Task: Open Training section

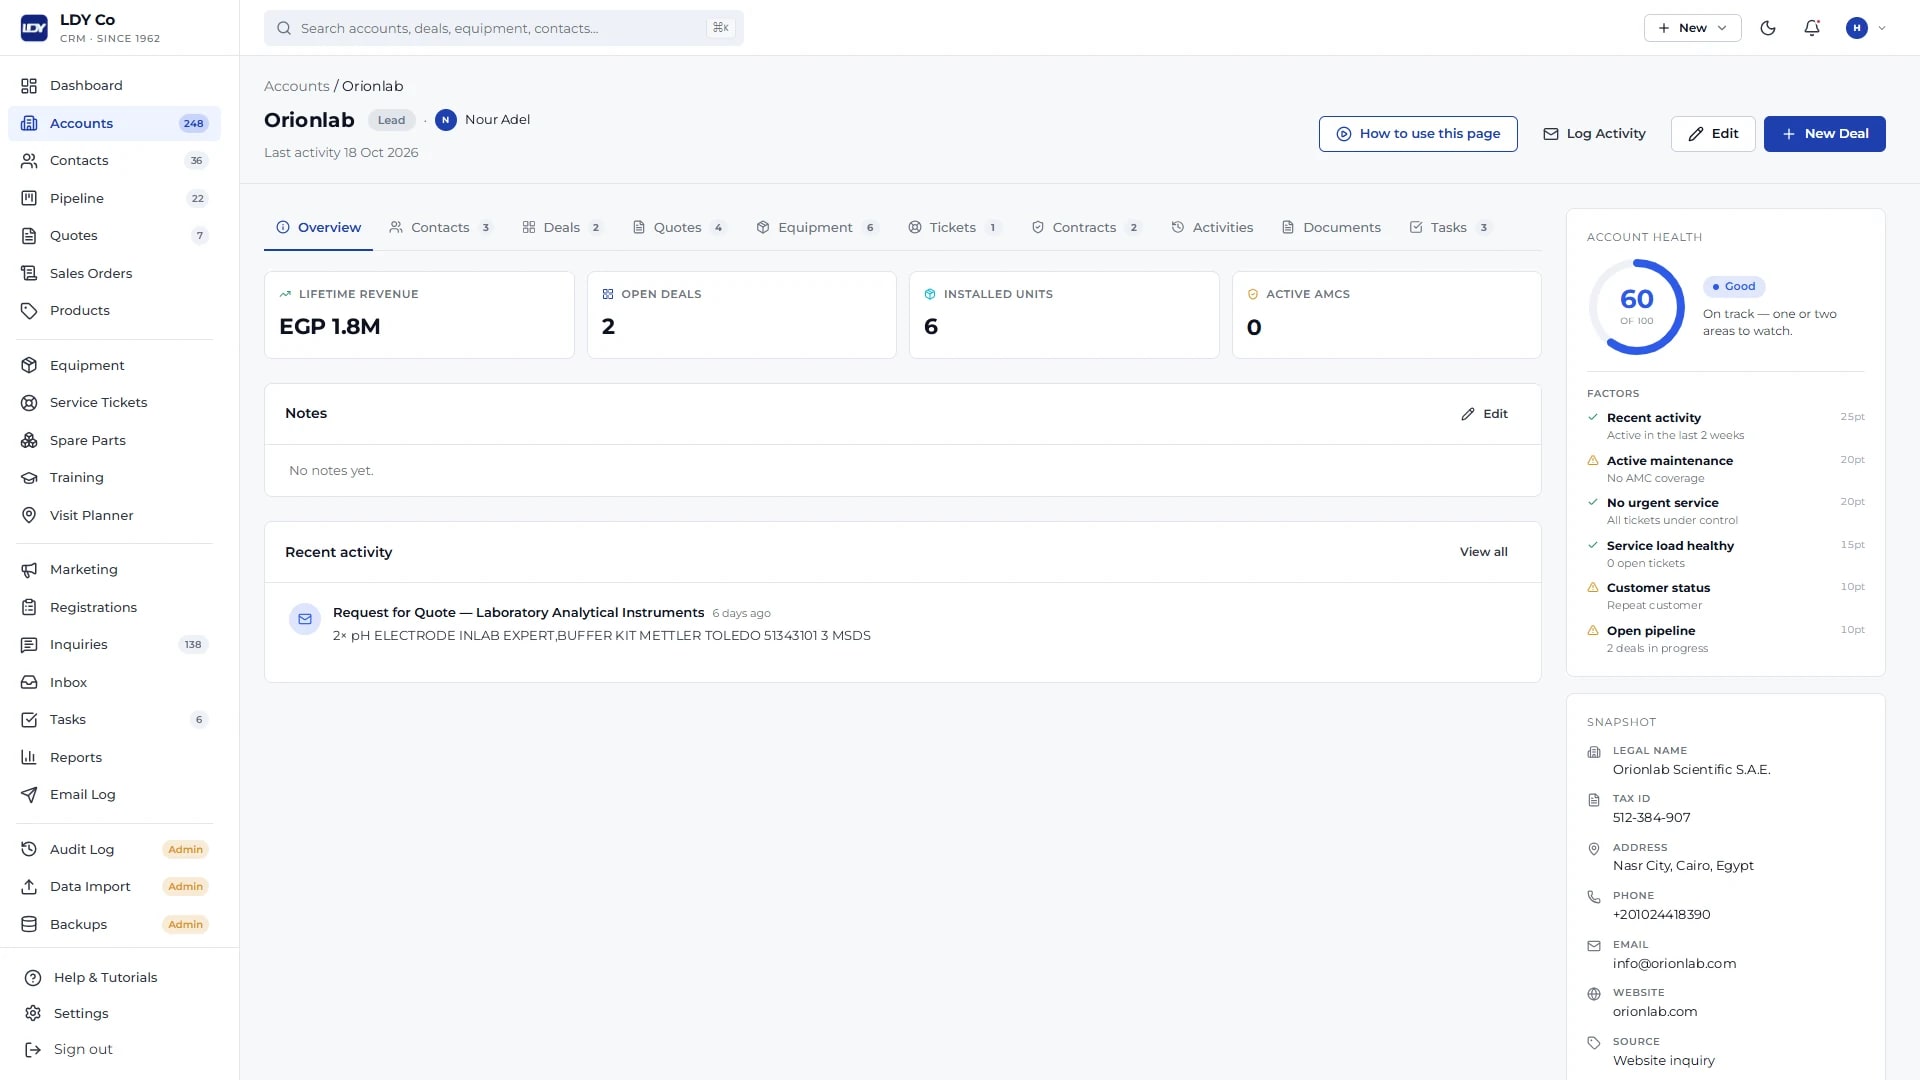Action: click(114, 478)
